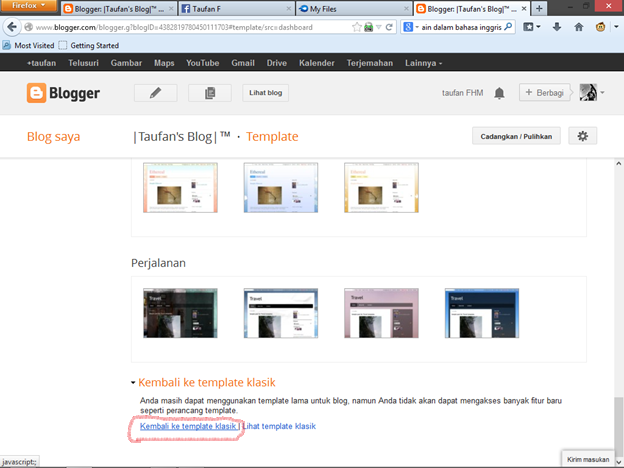Open the Firefox menu button
The height and width of the screenshot is (468, 624).
click(x=28, y=6)
